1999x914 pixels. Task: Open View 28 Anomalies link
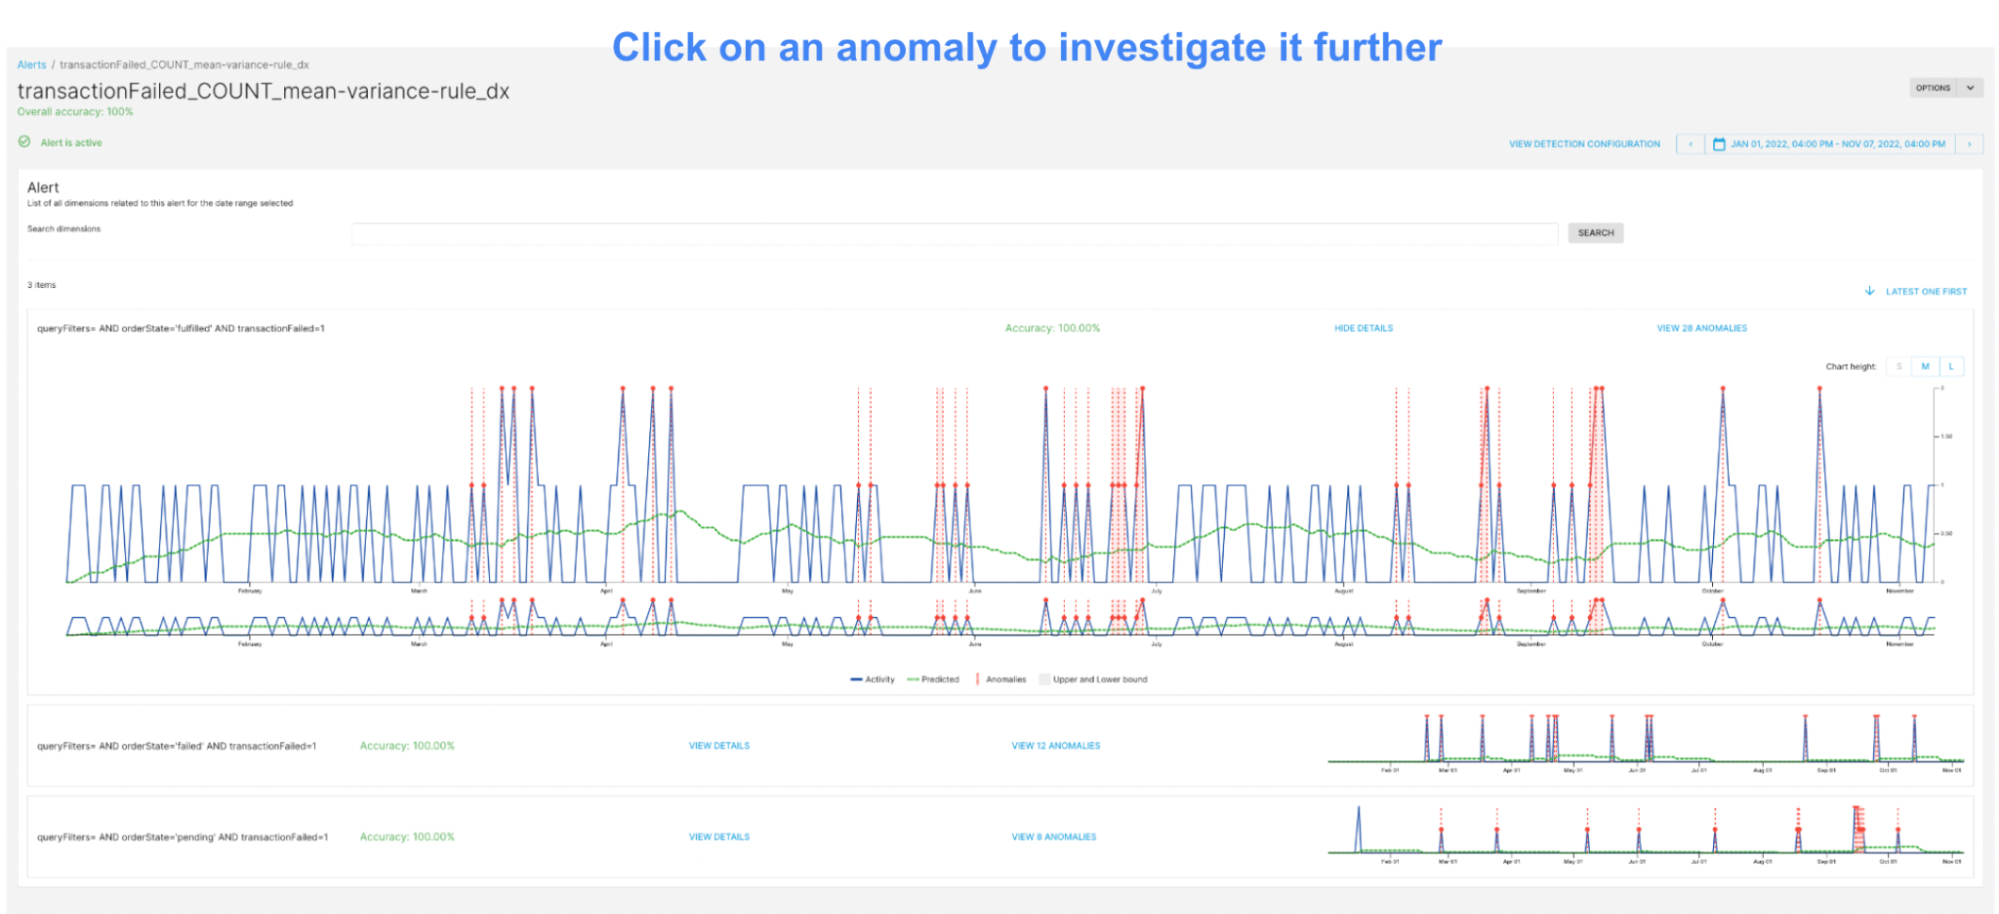click(1701, 328)
